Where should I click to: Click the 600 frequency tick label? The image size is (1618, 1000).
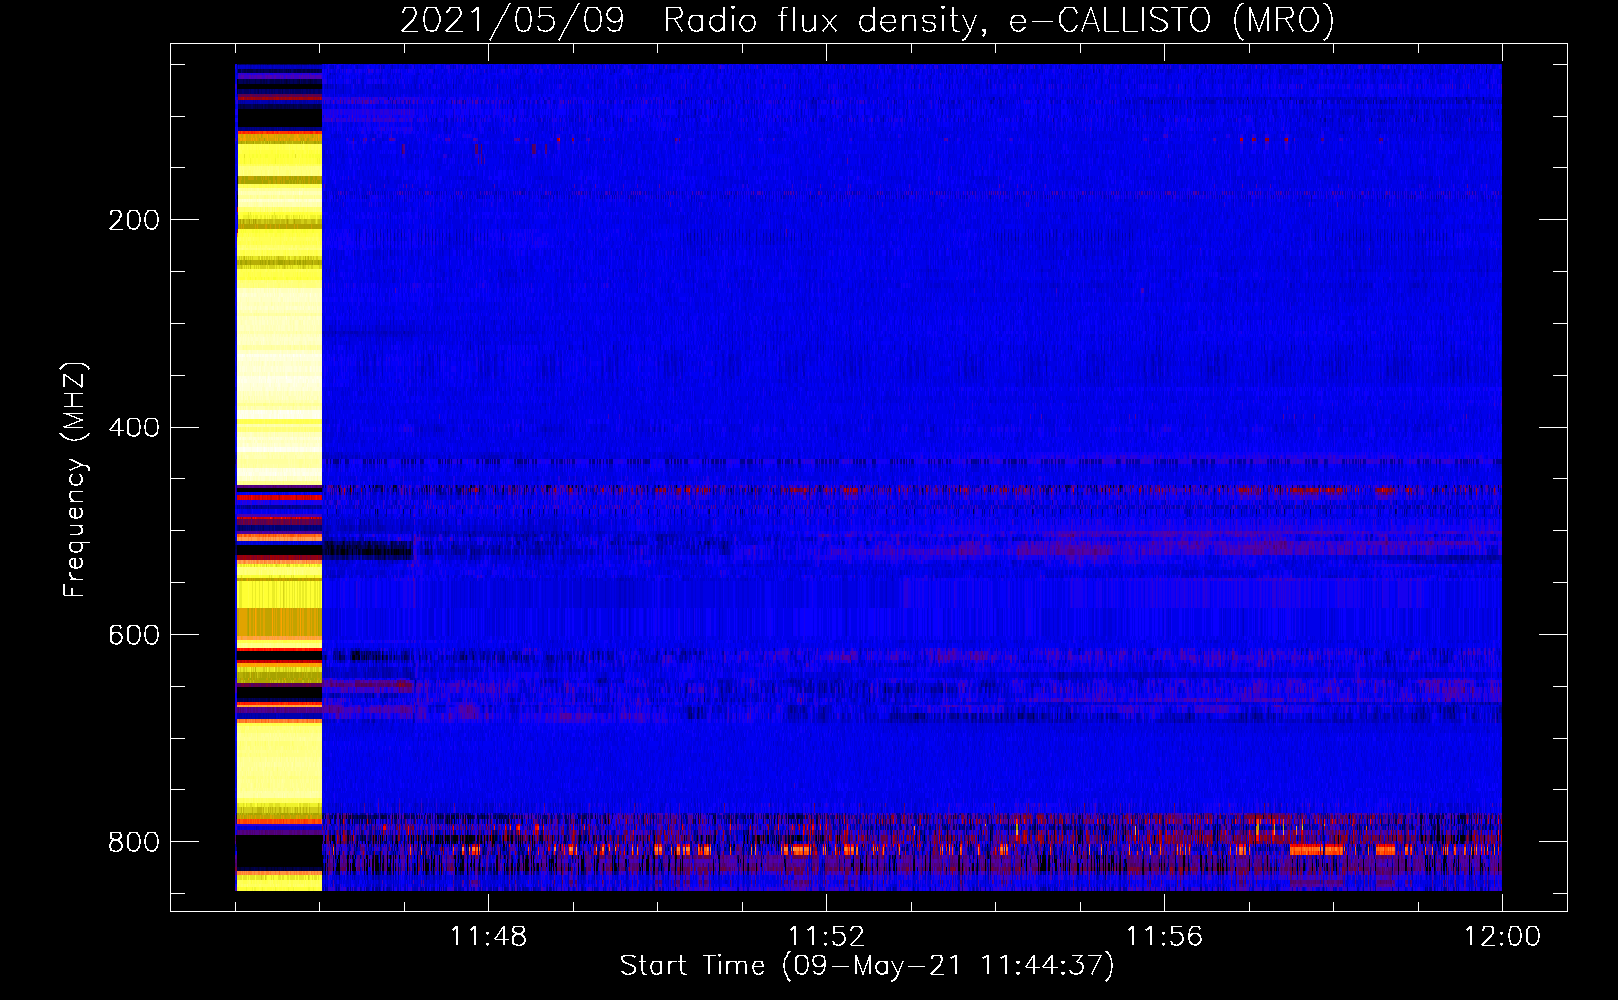[x=133, y=636]
